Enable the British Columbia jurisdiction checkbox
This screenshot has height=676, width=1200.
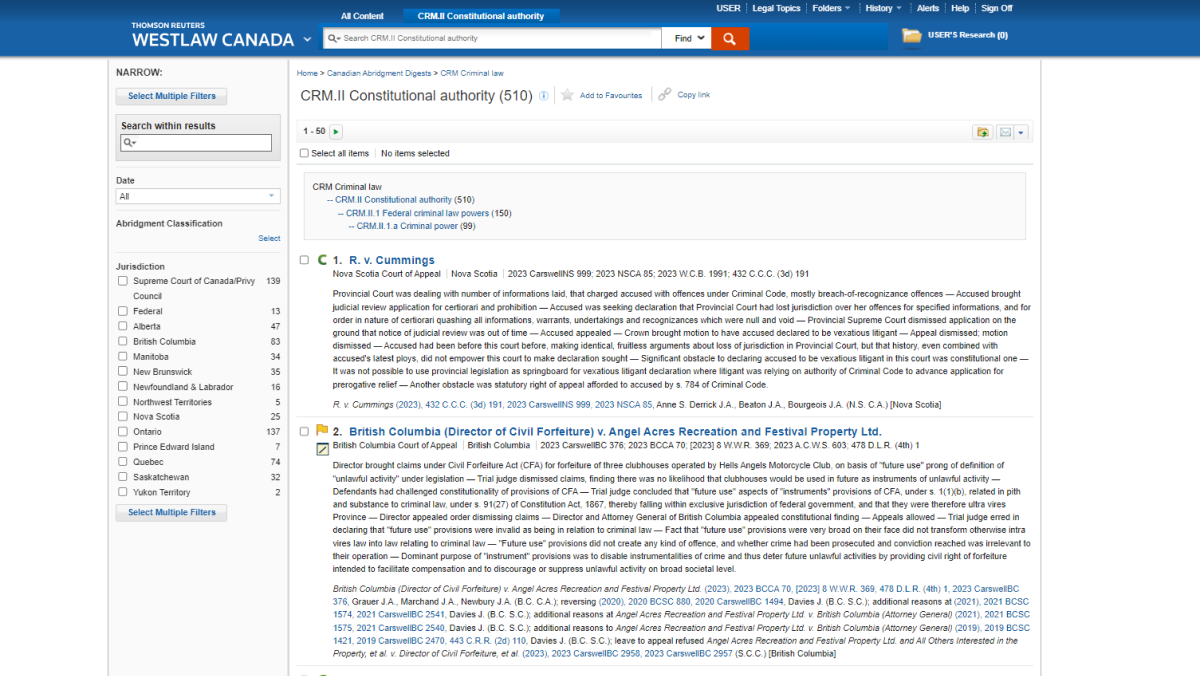(x=122, y=341)
